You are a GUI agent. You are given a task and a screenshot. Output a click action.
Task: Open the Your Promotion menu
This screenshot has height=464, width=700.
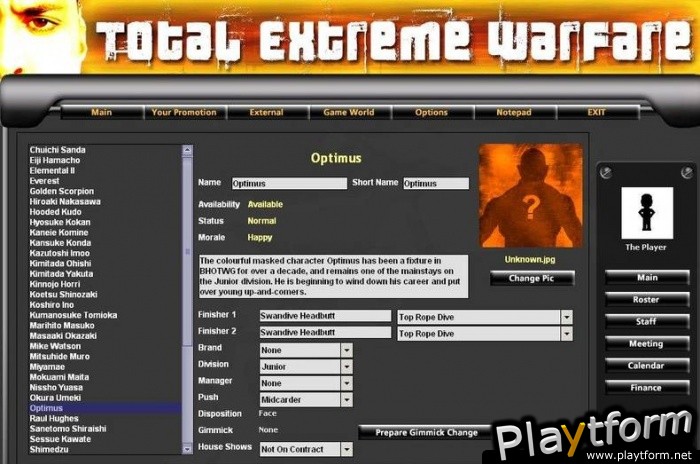(x=184, y=112)
